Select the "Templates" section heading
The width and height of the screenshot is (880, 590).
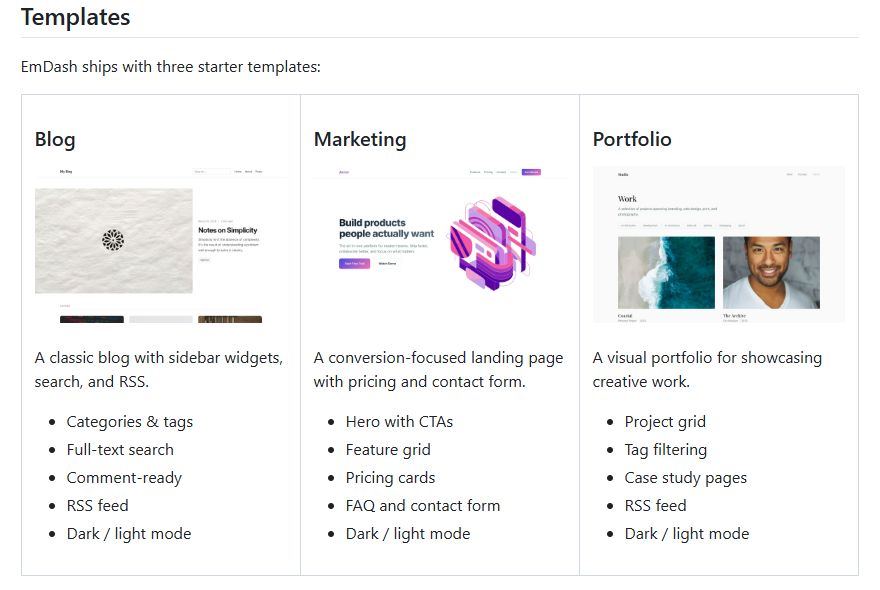[75, 17]
